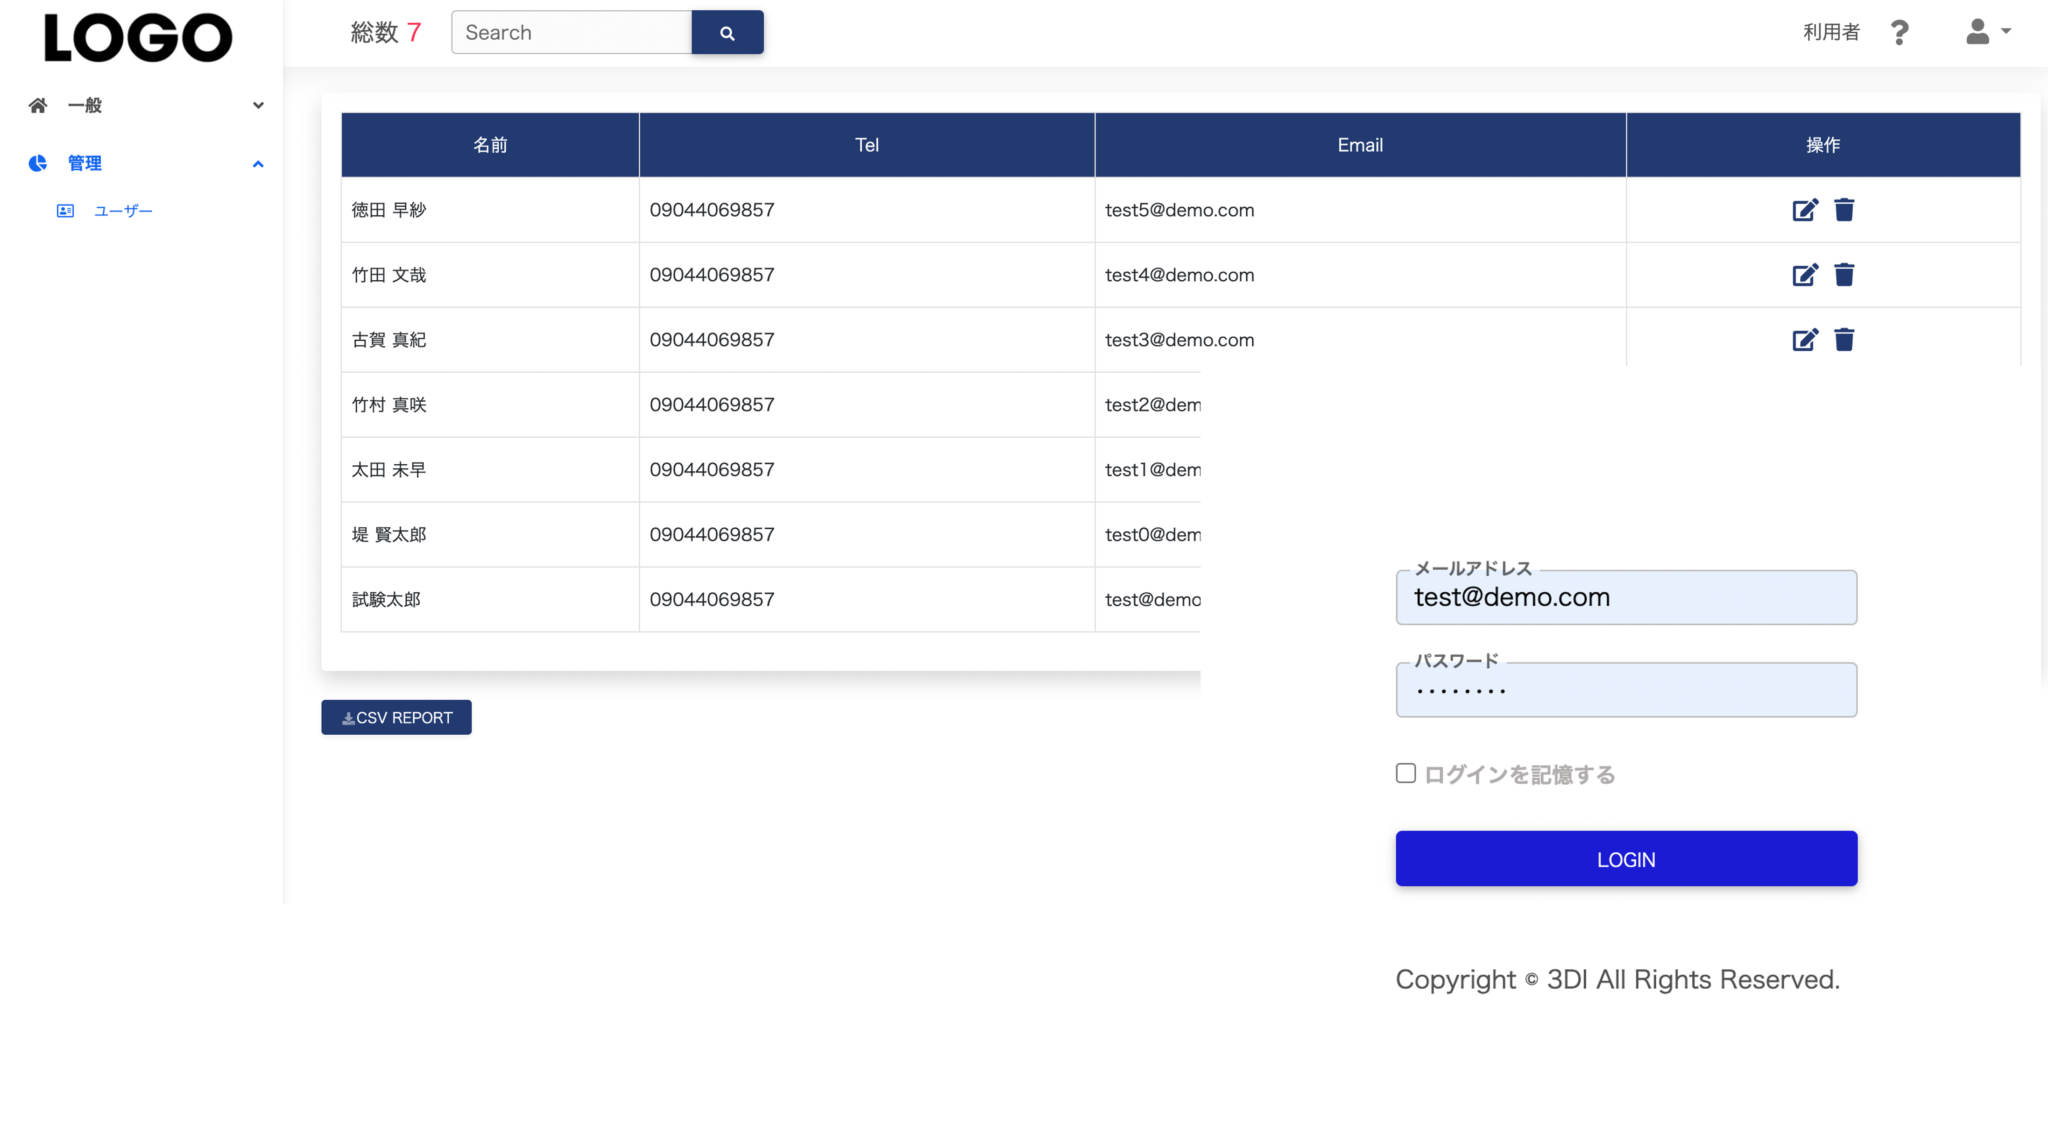This screenshot has height=1128, width=2048.
Task: Click the 利用者 label in header
Action: coord(1830,32)
